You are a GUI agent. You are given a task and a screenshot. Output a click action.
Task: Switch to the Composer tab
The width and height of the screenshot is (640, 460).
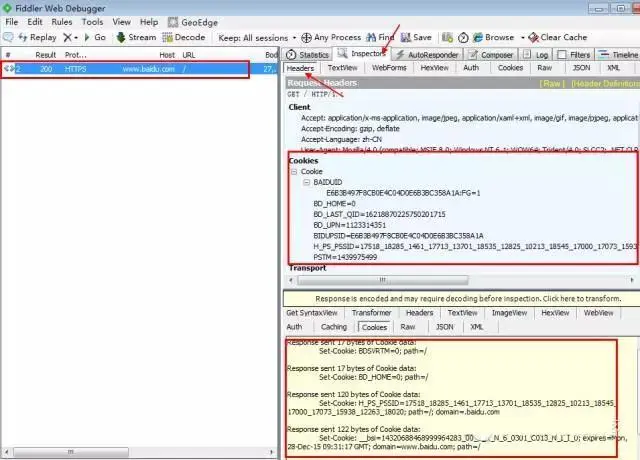tap(491, 55)
